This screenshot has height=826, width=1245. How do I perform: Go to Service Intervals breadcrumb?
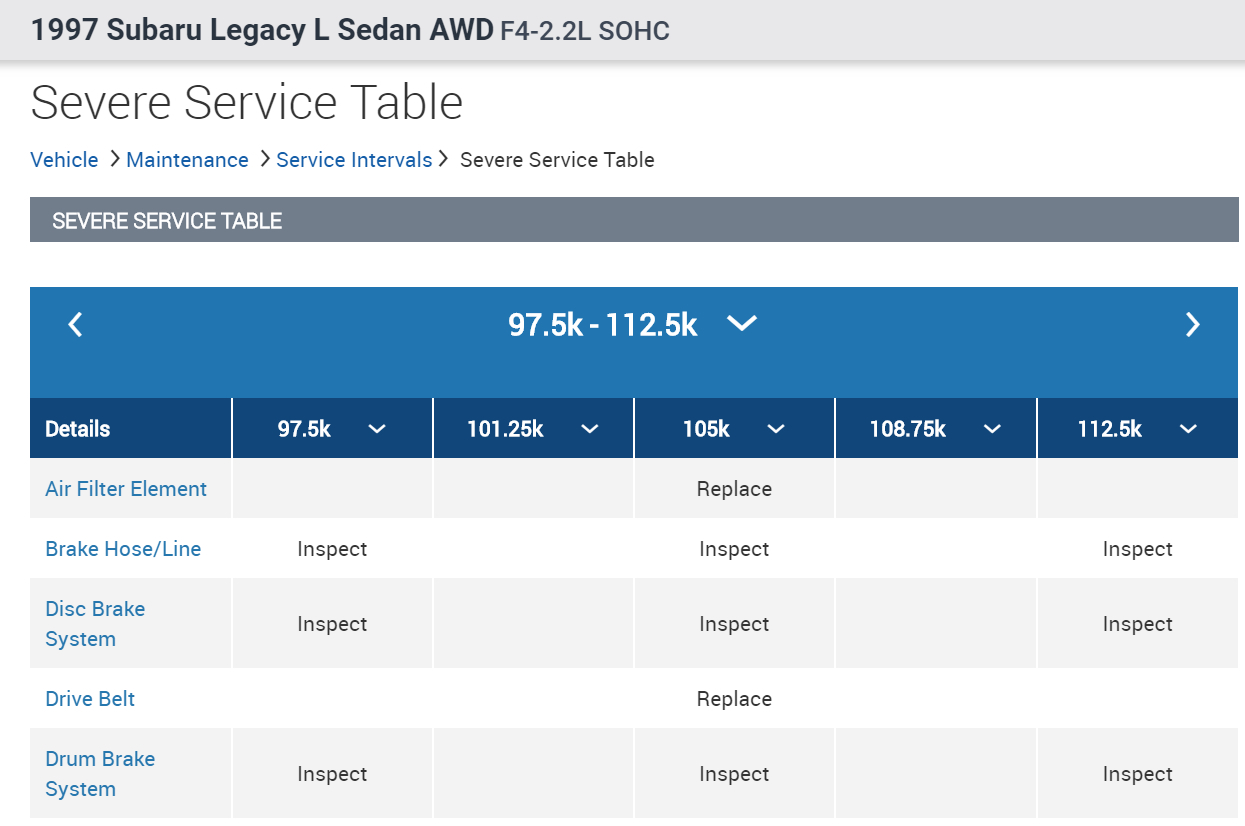click(x=354, y=160)
